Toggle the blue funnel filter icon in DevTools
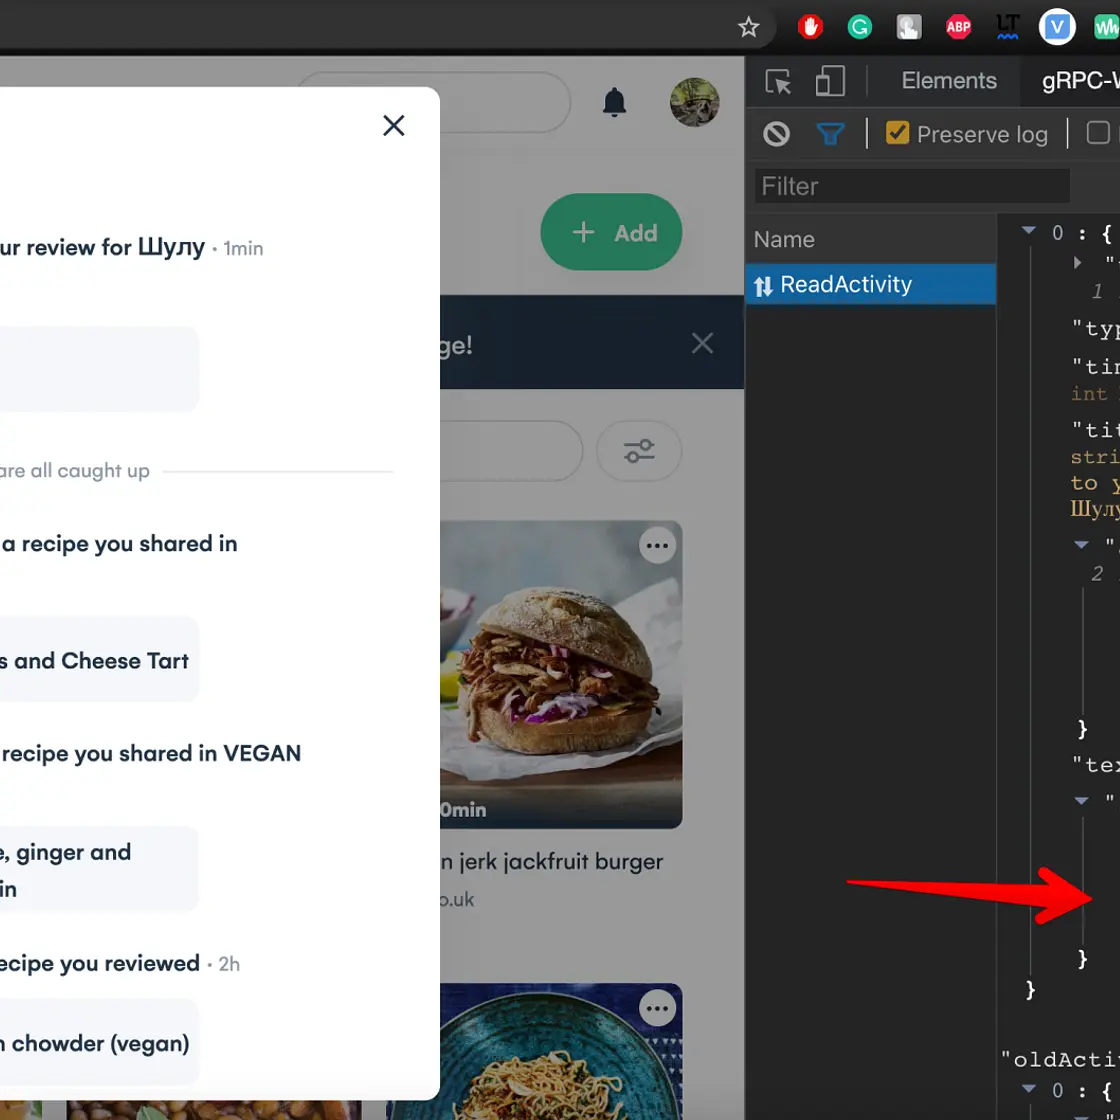1120x1120 pixels. [x=830, y=134]
